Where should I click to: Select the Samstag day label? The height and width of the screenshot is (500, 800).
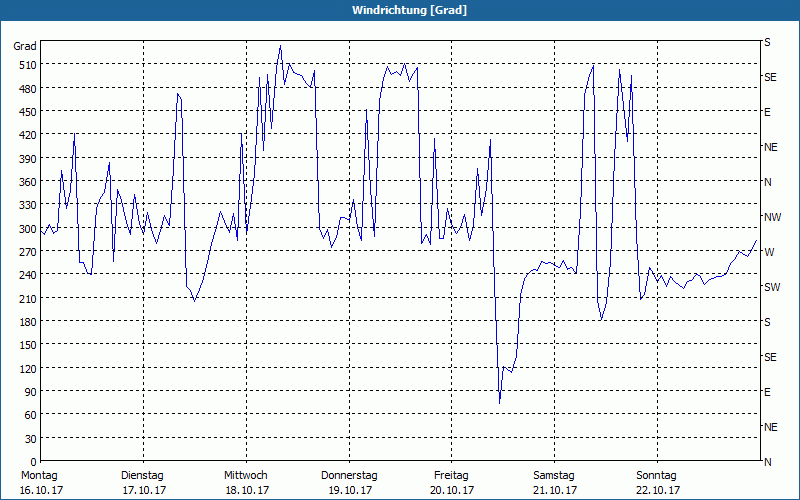point(554,476)
